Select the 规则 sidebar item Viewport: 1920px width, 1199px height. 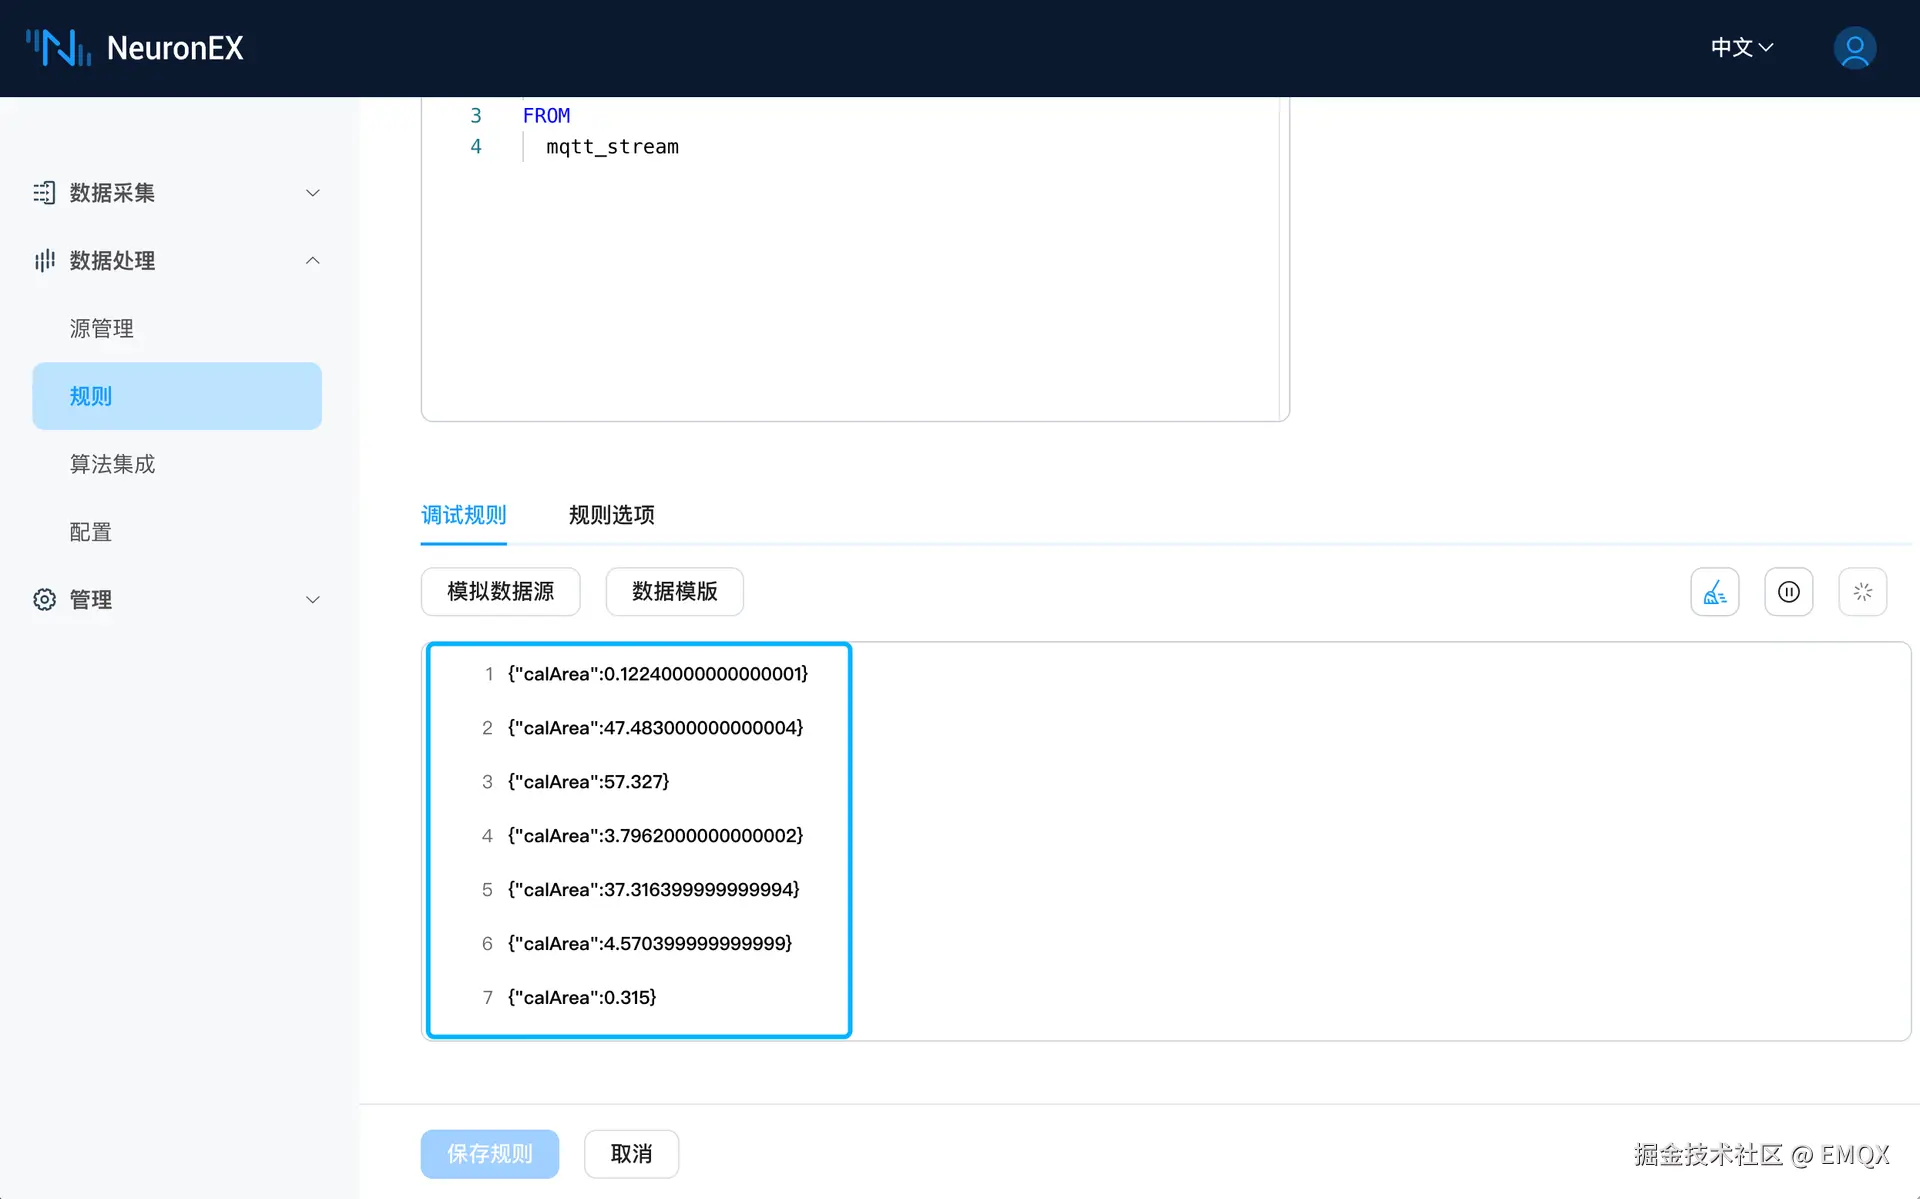point(177,396)
